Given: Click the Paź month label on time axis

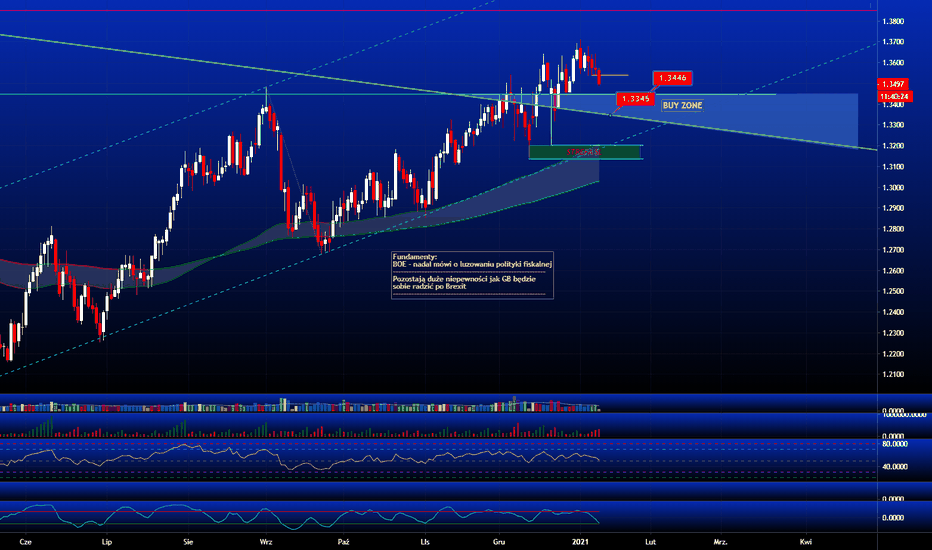Looking at the screenshot, I should click(x=344, y=542).
